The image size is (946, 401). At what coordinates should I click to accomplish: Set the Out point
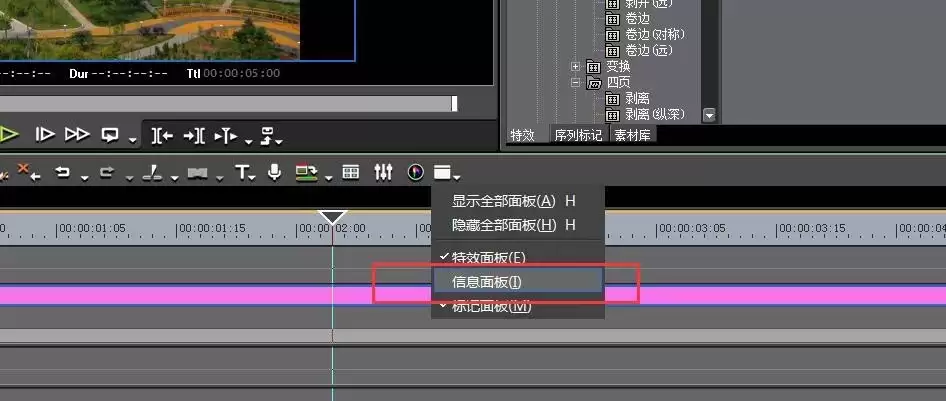pos(194,136)
